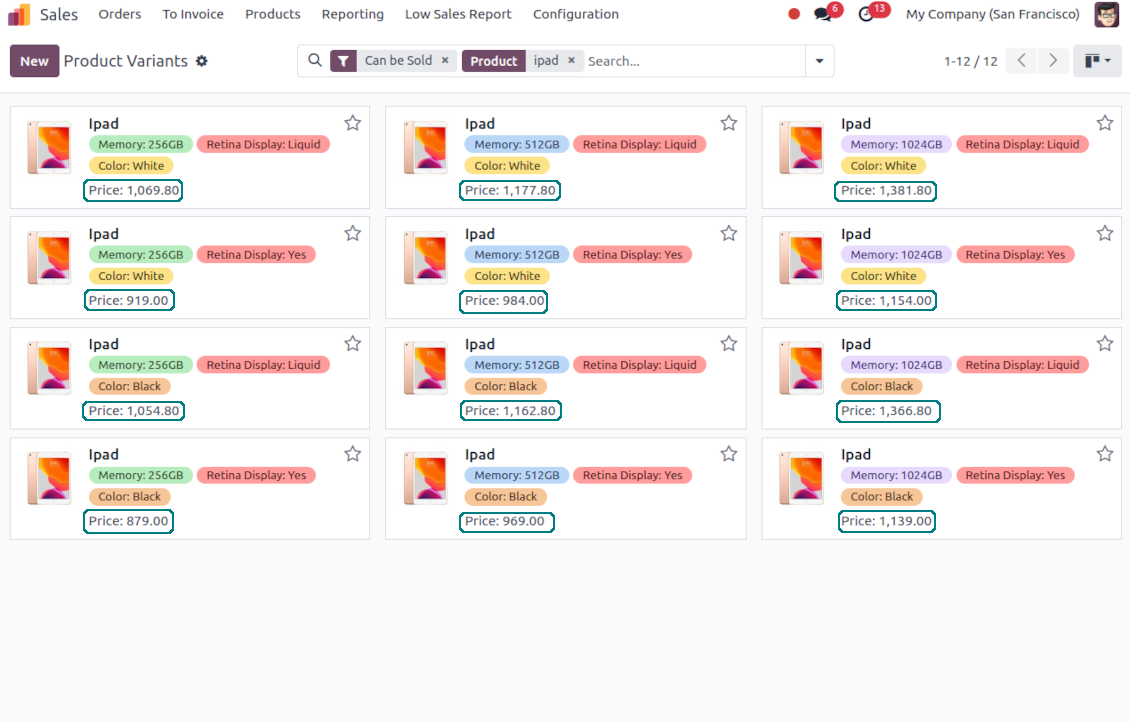Viewport: 1130px width, 722px height.
Task: Favorite the Ipad priced 1,154.00
Action: (x=1105, y=233)
